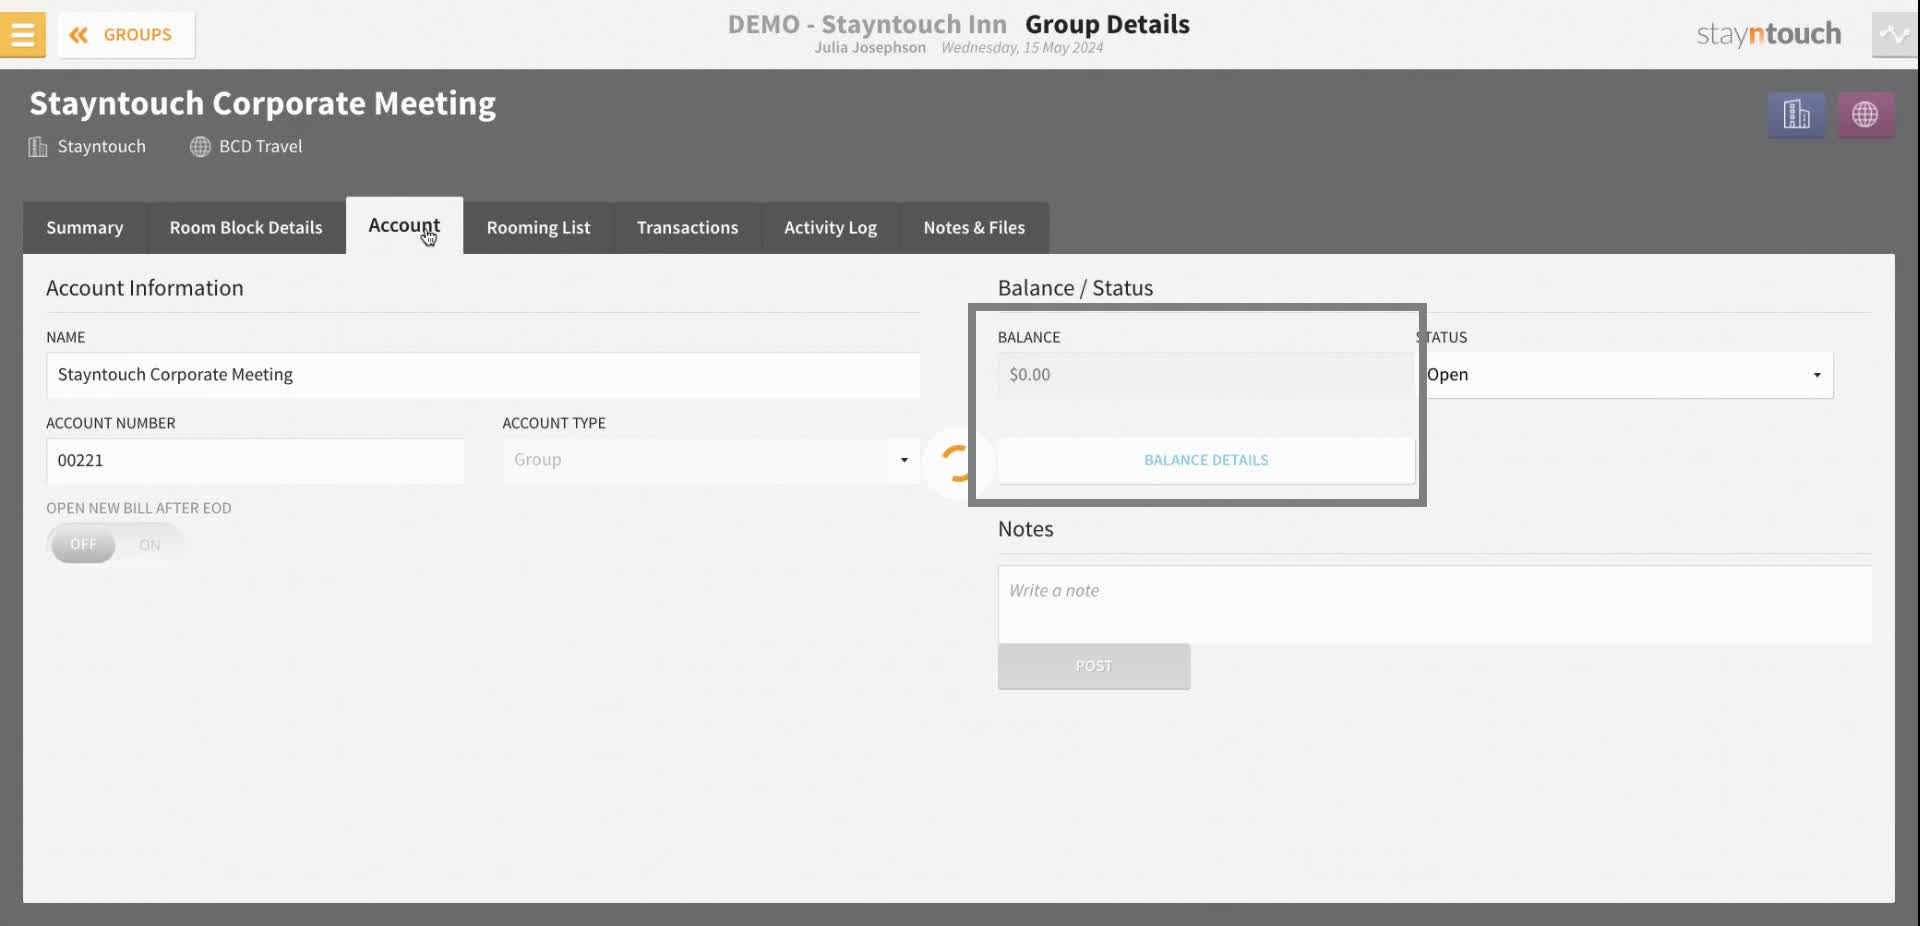
Task: Click the Write a note text area
Action: coord(1435,605)
